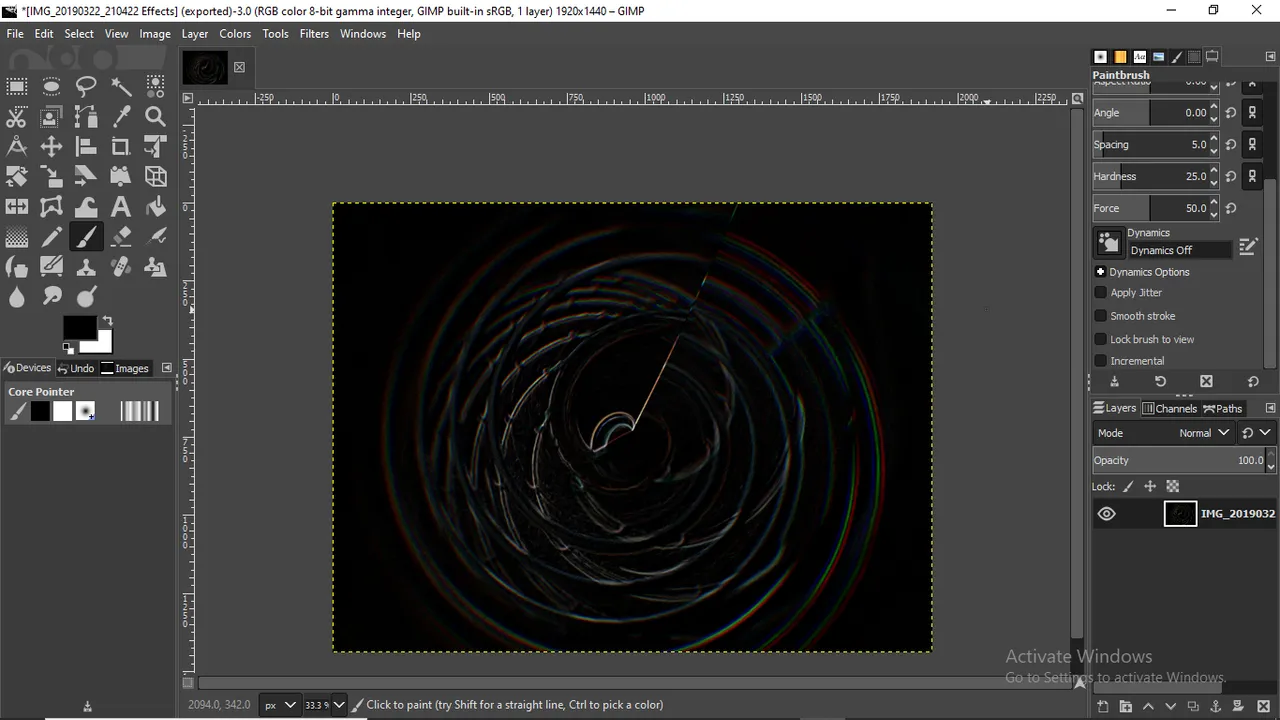Enable Incremental checkbox
The height and width of the screenshot is (720, 1280).
(1101, 361)
